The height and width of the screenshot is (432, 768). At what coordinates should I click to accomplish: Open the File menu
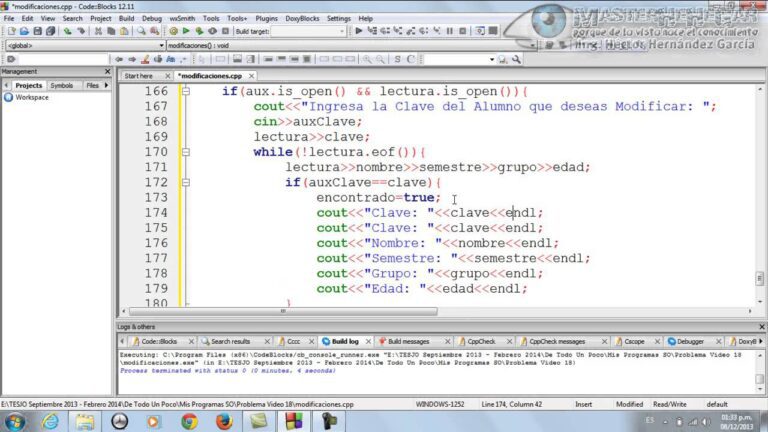[9, 18]
